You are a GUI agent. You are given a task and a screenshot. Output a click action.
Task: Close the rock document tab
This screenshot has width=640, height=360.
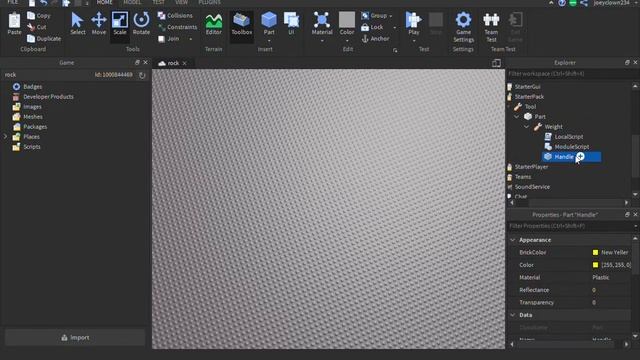[185, 63]
